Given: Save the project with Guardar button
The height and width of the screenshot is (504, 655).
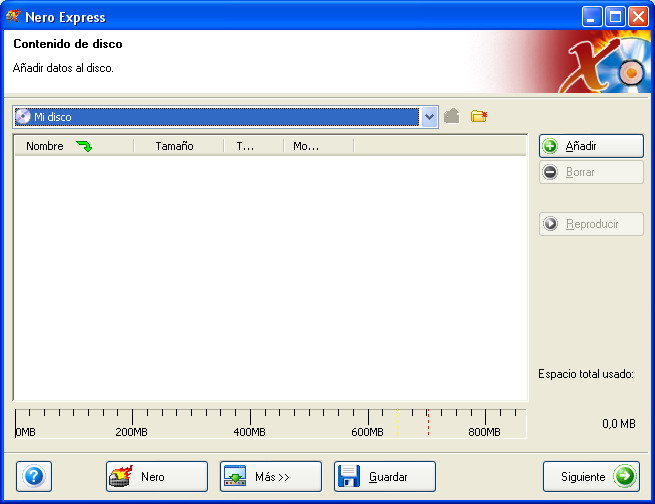Looking at the screenshot, I should coord(385,476).
